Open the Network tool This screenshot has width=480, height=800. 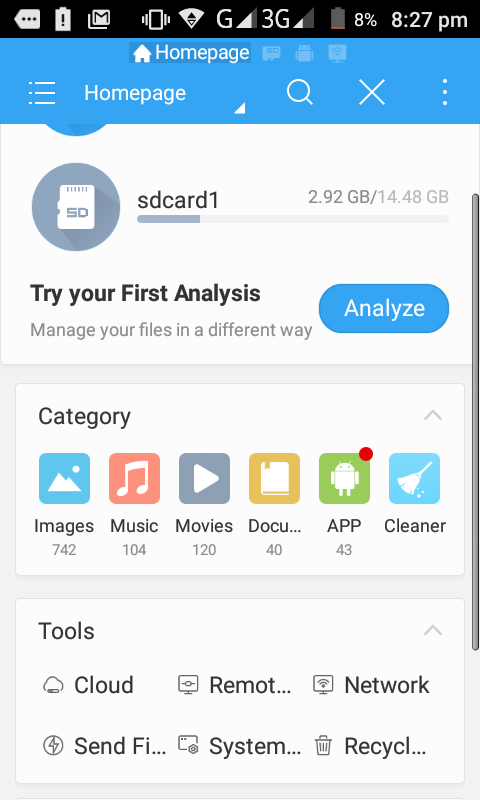coord(372,685)
